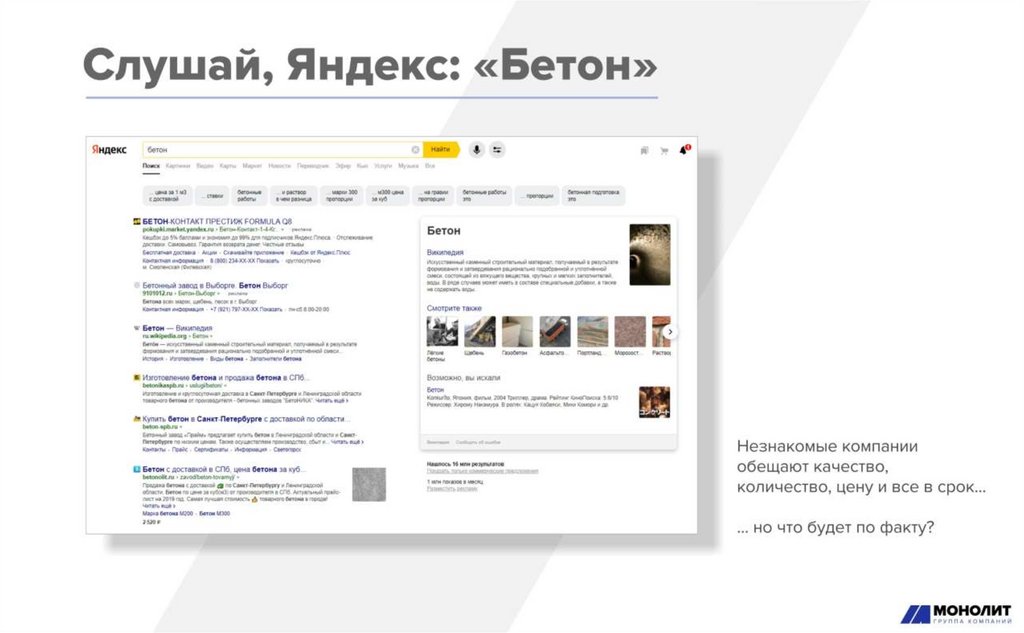1024x633 pixels.
Task: Click the Википедия link in the Бетон card
Action: tap(445, 252)
